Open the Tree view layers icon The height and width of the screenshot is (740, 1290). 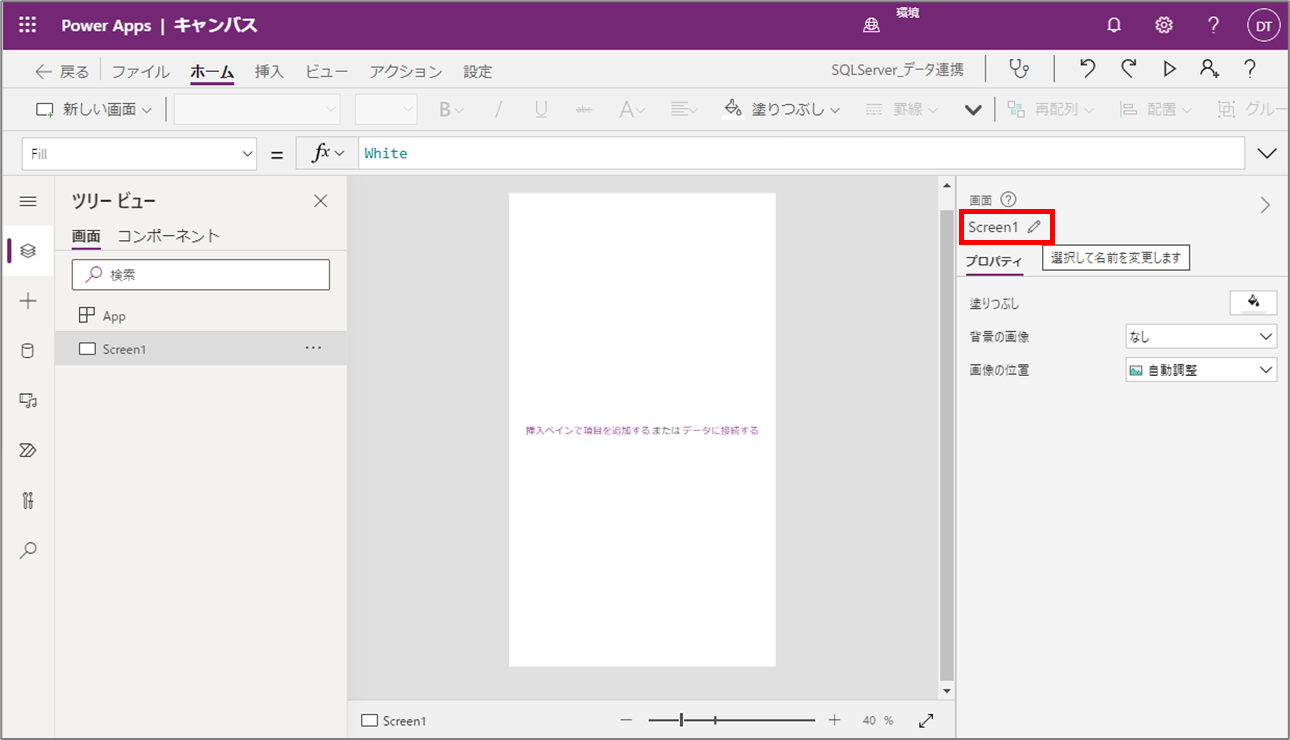[28, 250]
